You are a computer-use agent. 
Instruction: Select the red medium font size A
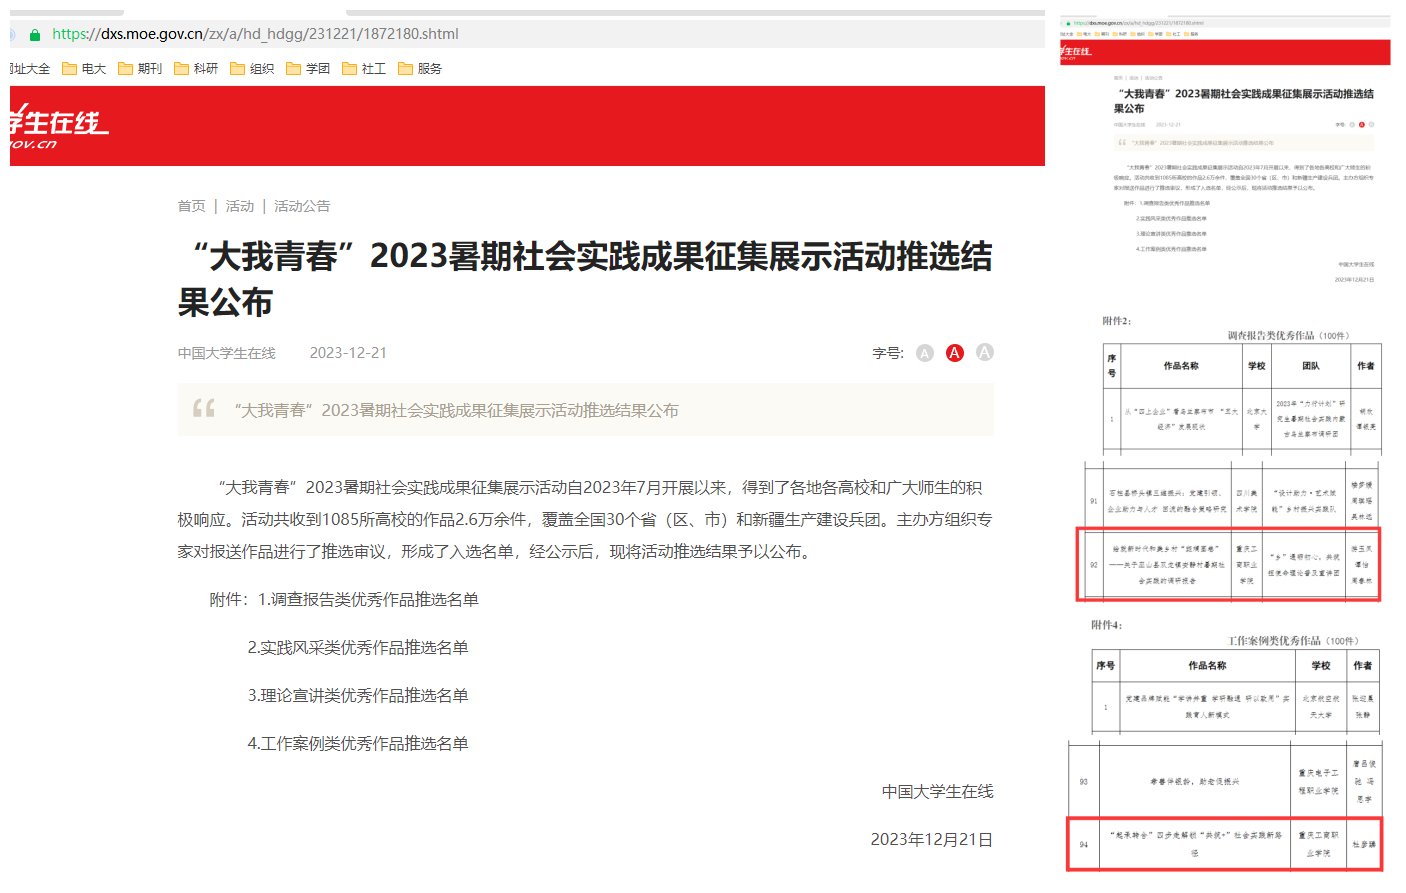click(955, 353)
